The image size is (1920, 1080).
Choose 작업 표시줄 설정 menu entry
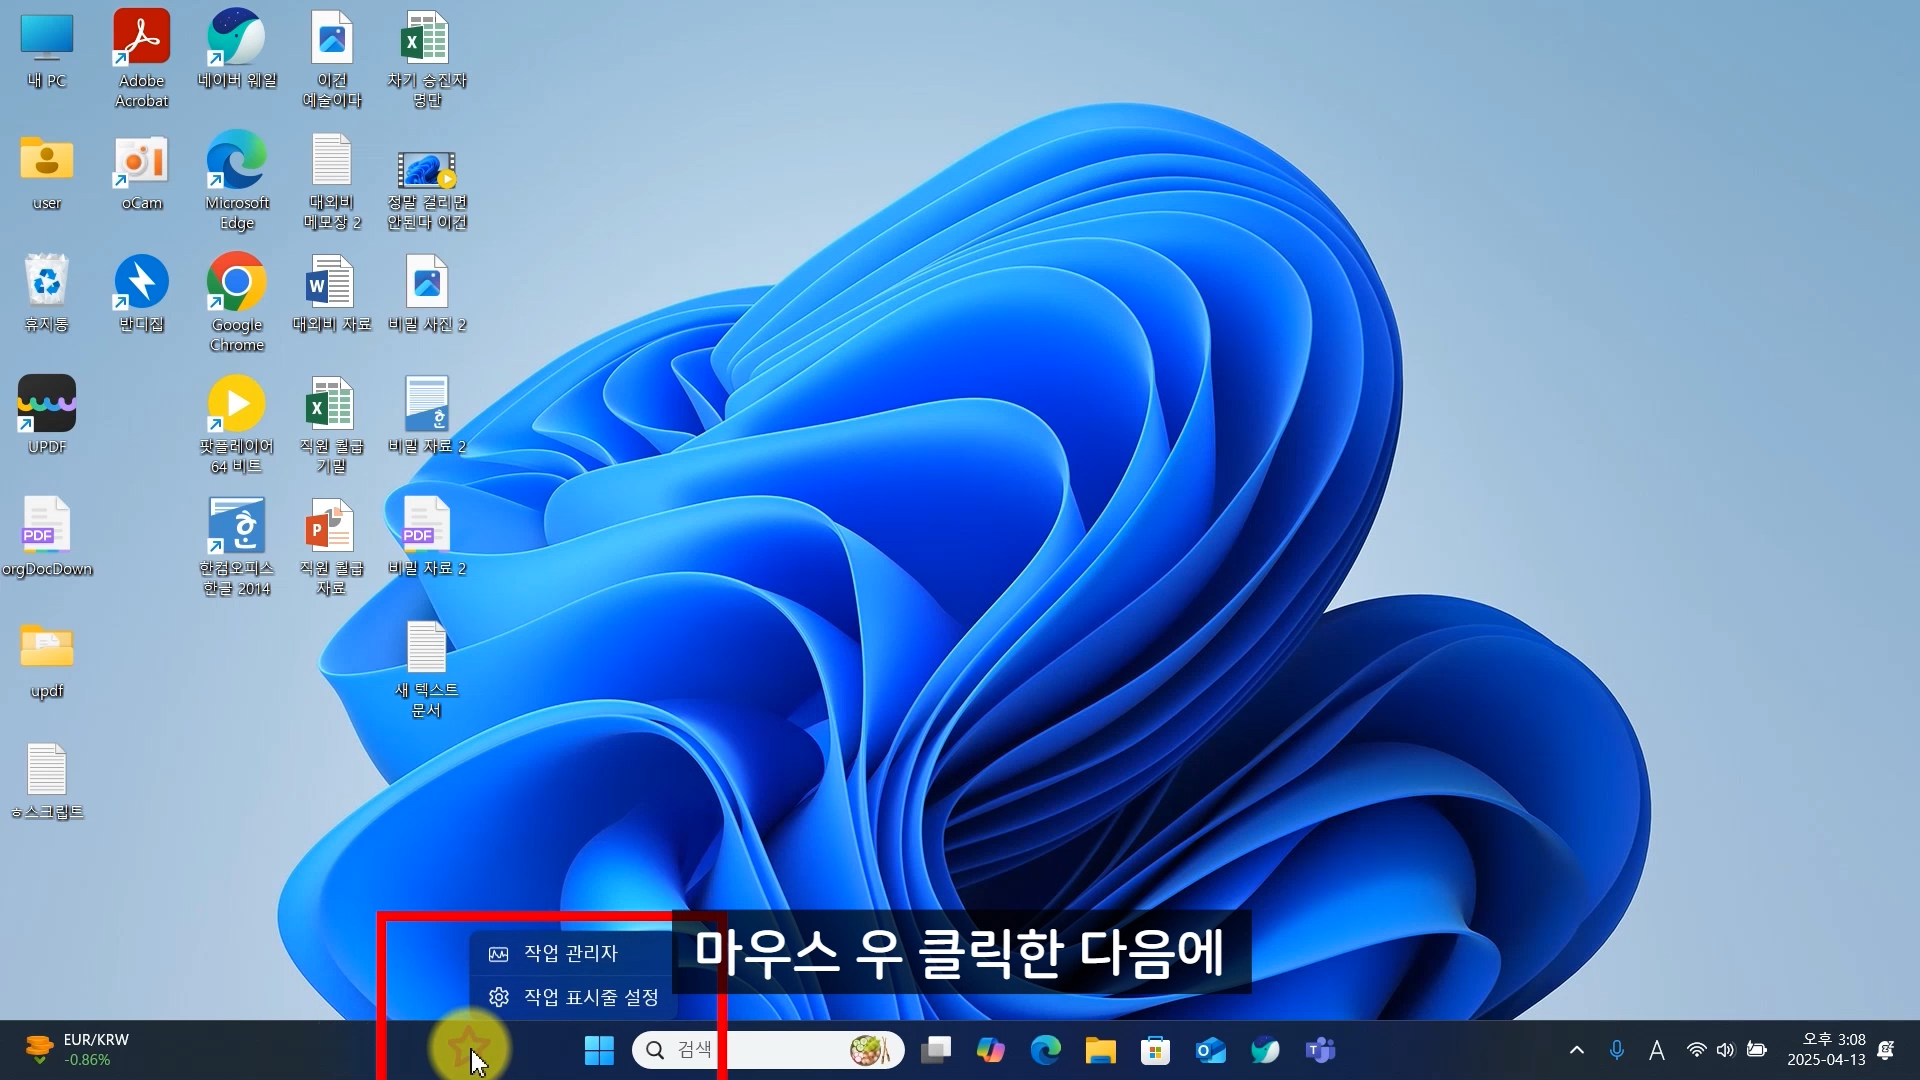[x=590, y=997]
